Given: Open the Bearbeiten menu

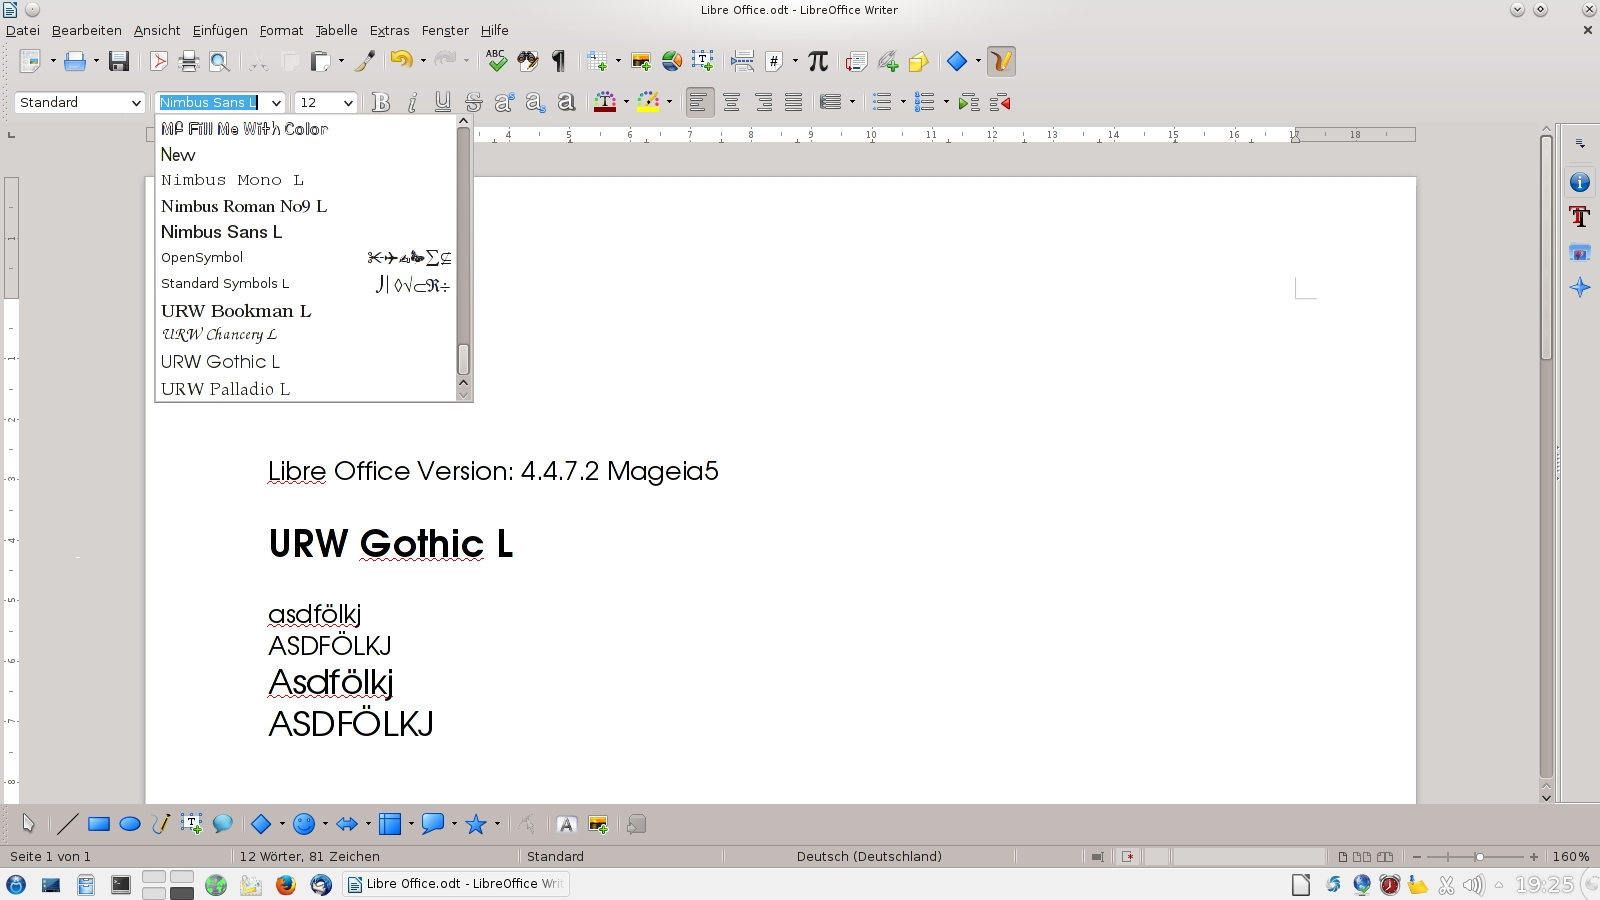Looking at the screenshot, I should [x=86, y=30].
